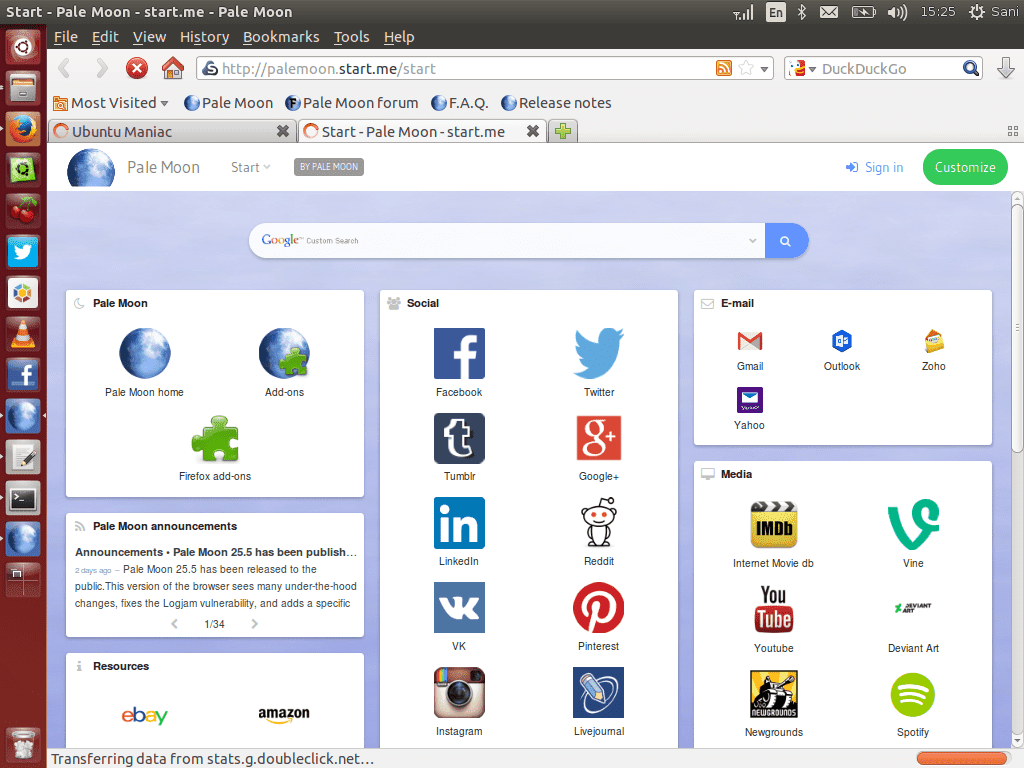This screenshot has height=768, width=1024.
Task: List all tabs button at tab bar end
Action: (x=1013, y=131)
